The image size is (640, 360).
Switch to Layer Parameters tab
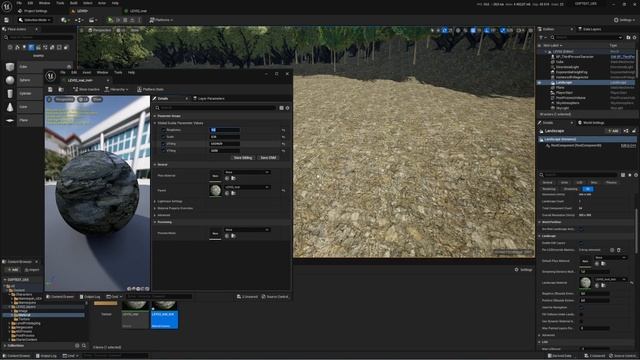[x=209, y=99]
